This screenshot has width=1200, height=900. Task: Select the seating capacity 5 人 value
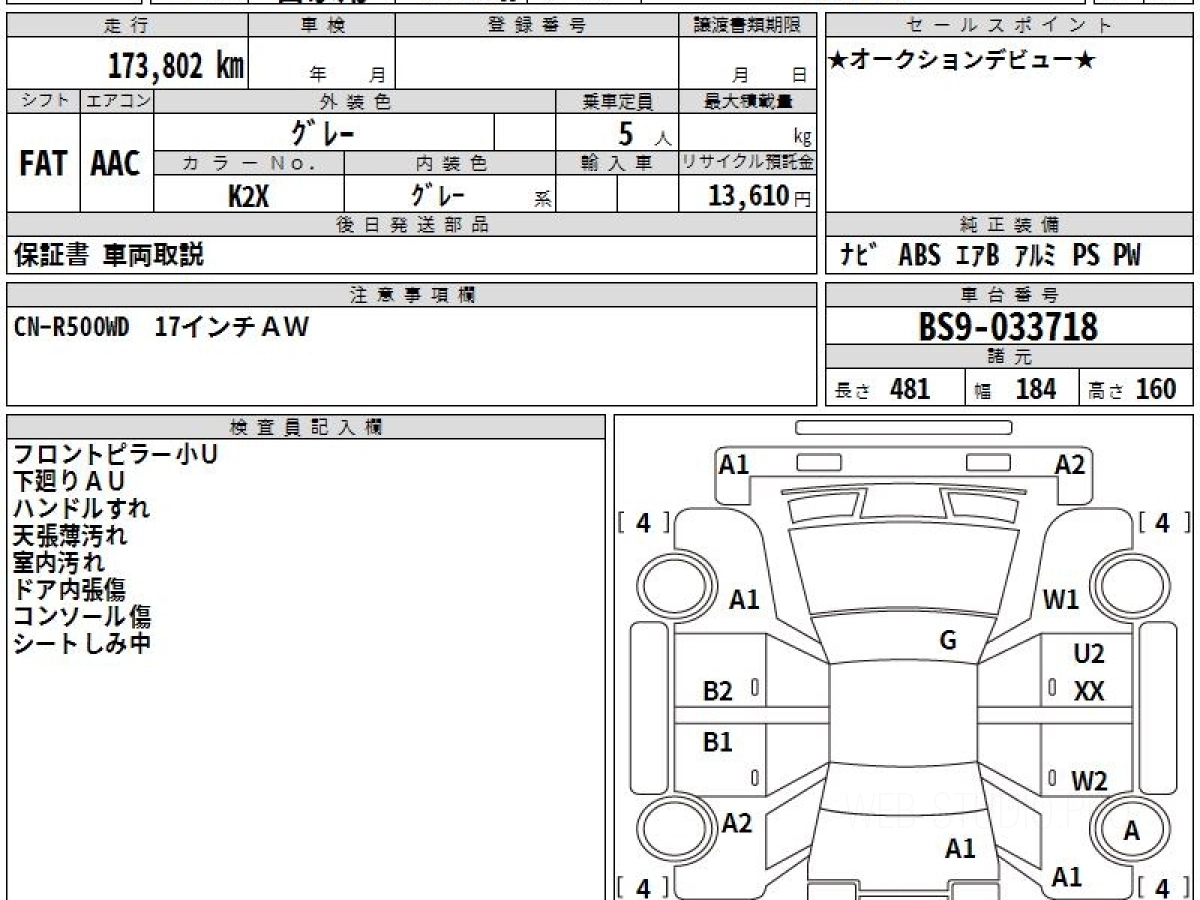(x=644, y=133)
